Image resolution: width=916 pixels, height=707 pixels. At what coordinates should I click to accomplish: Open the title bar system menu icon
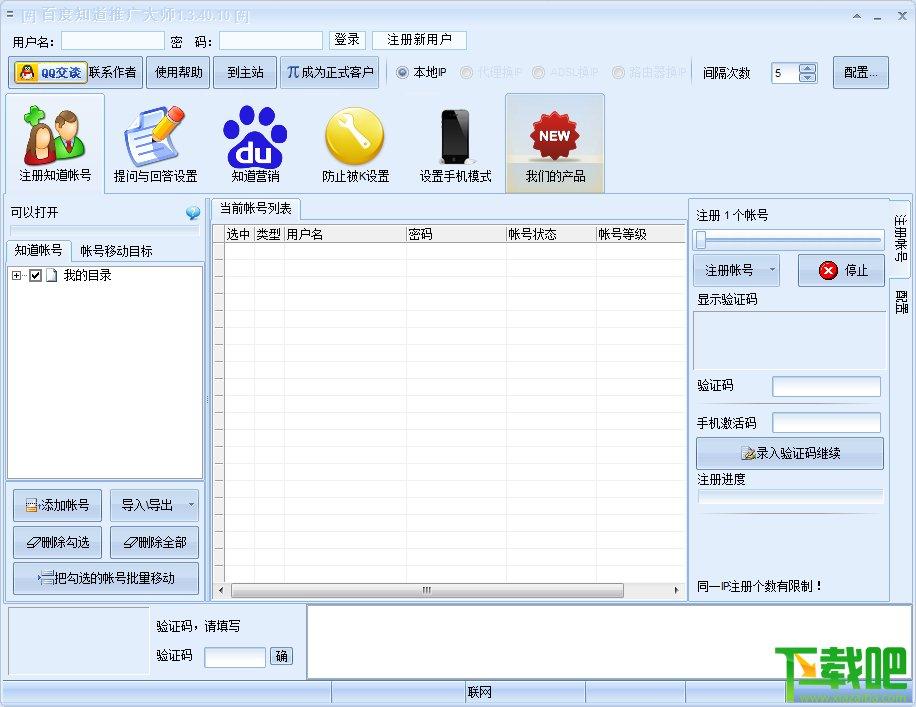coord(9,14)
